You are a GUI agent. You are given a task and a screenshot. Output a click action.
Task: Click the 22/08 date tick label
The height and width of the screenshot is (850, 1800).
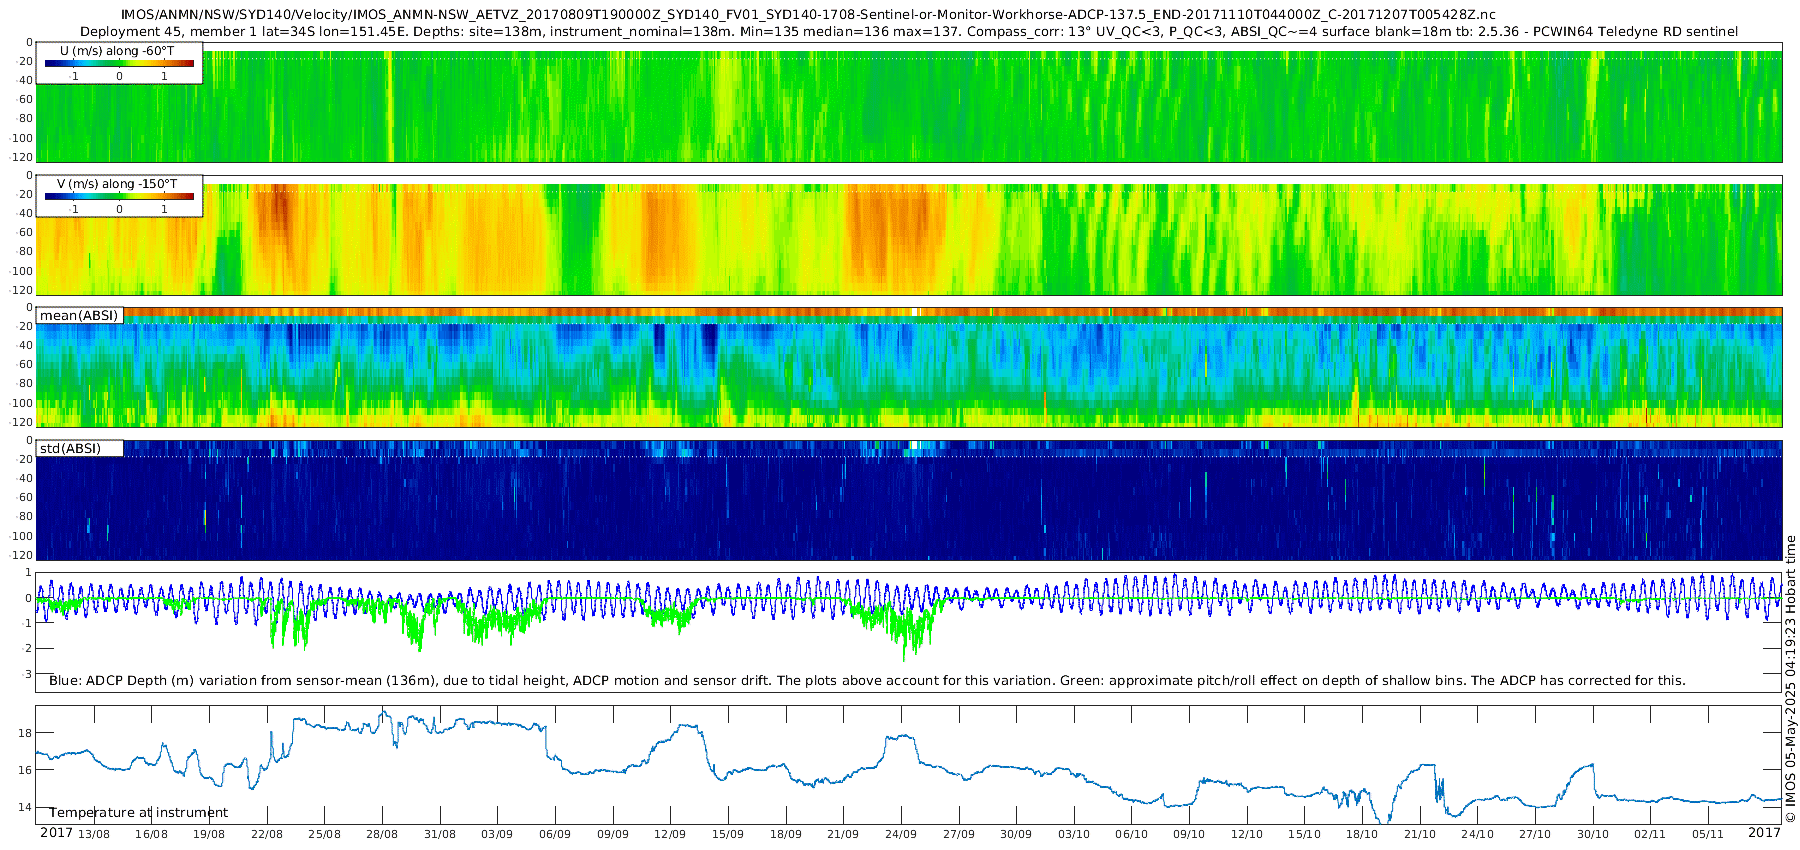click(x=267, y=834)
